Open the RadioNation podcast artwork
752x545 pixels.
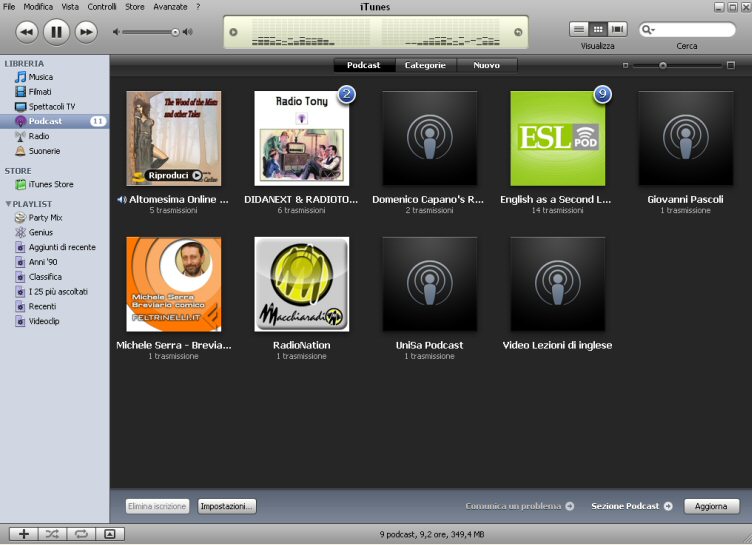coord(302,284)
